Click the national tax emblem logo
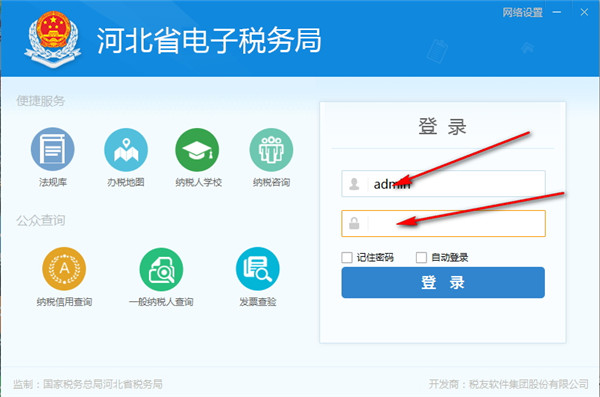 pos(53,39)
